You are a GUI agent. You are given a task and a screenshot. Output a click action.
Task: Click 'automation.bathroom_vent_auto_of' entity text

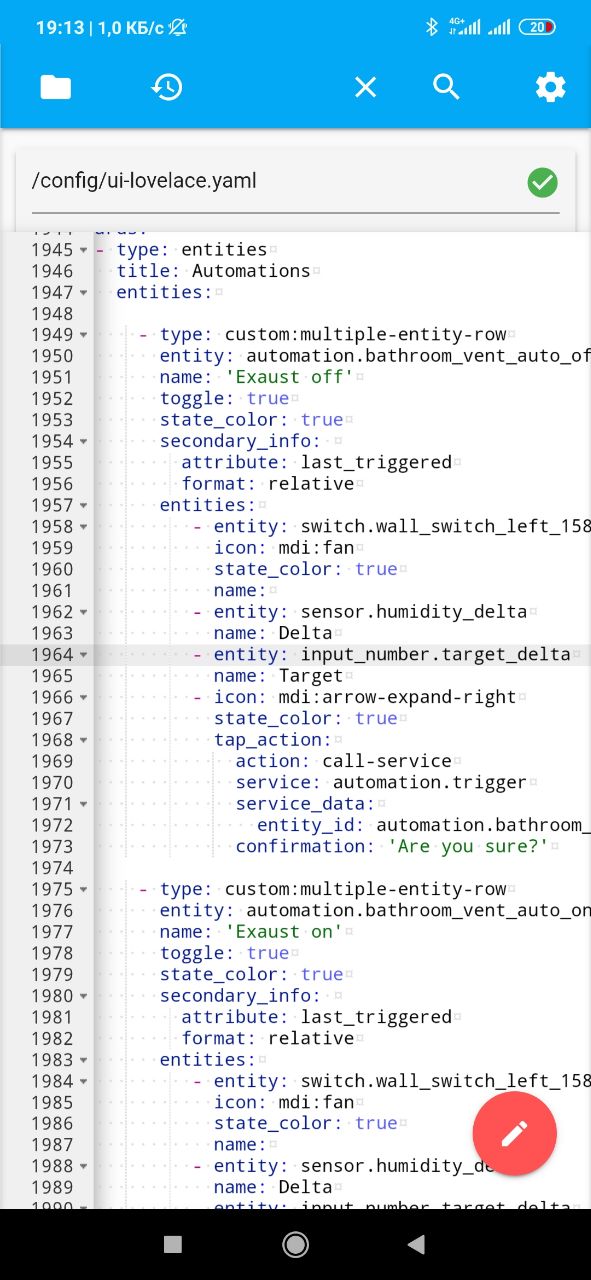point(418,356)
